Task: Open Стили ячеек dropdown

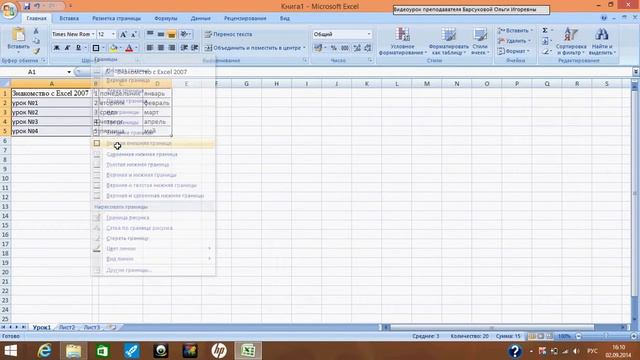Action: pos(480,41)
